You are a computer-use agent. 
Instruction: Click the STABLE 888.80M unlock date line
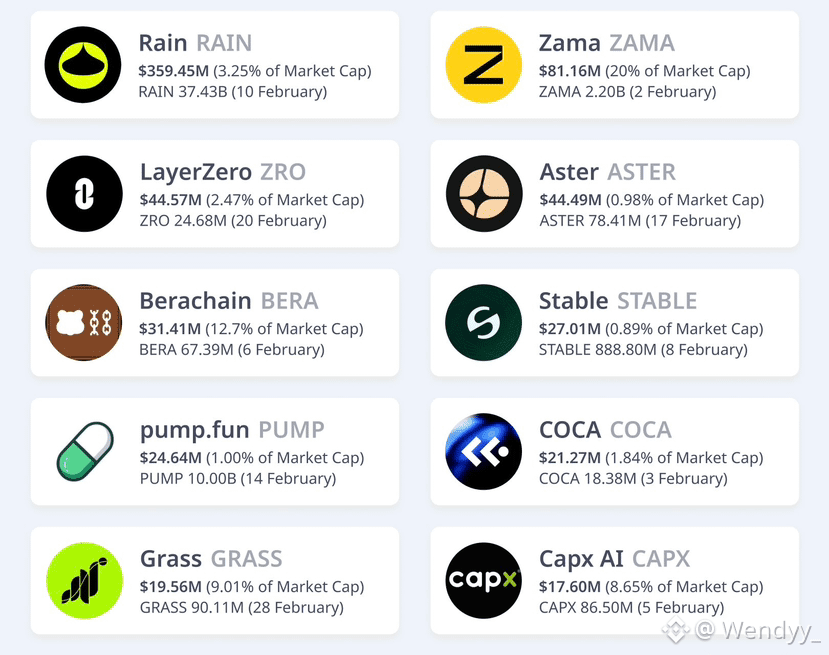[643, 349]
